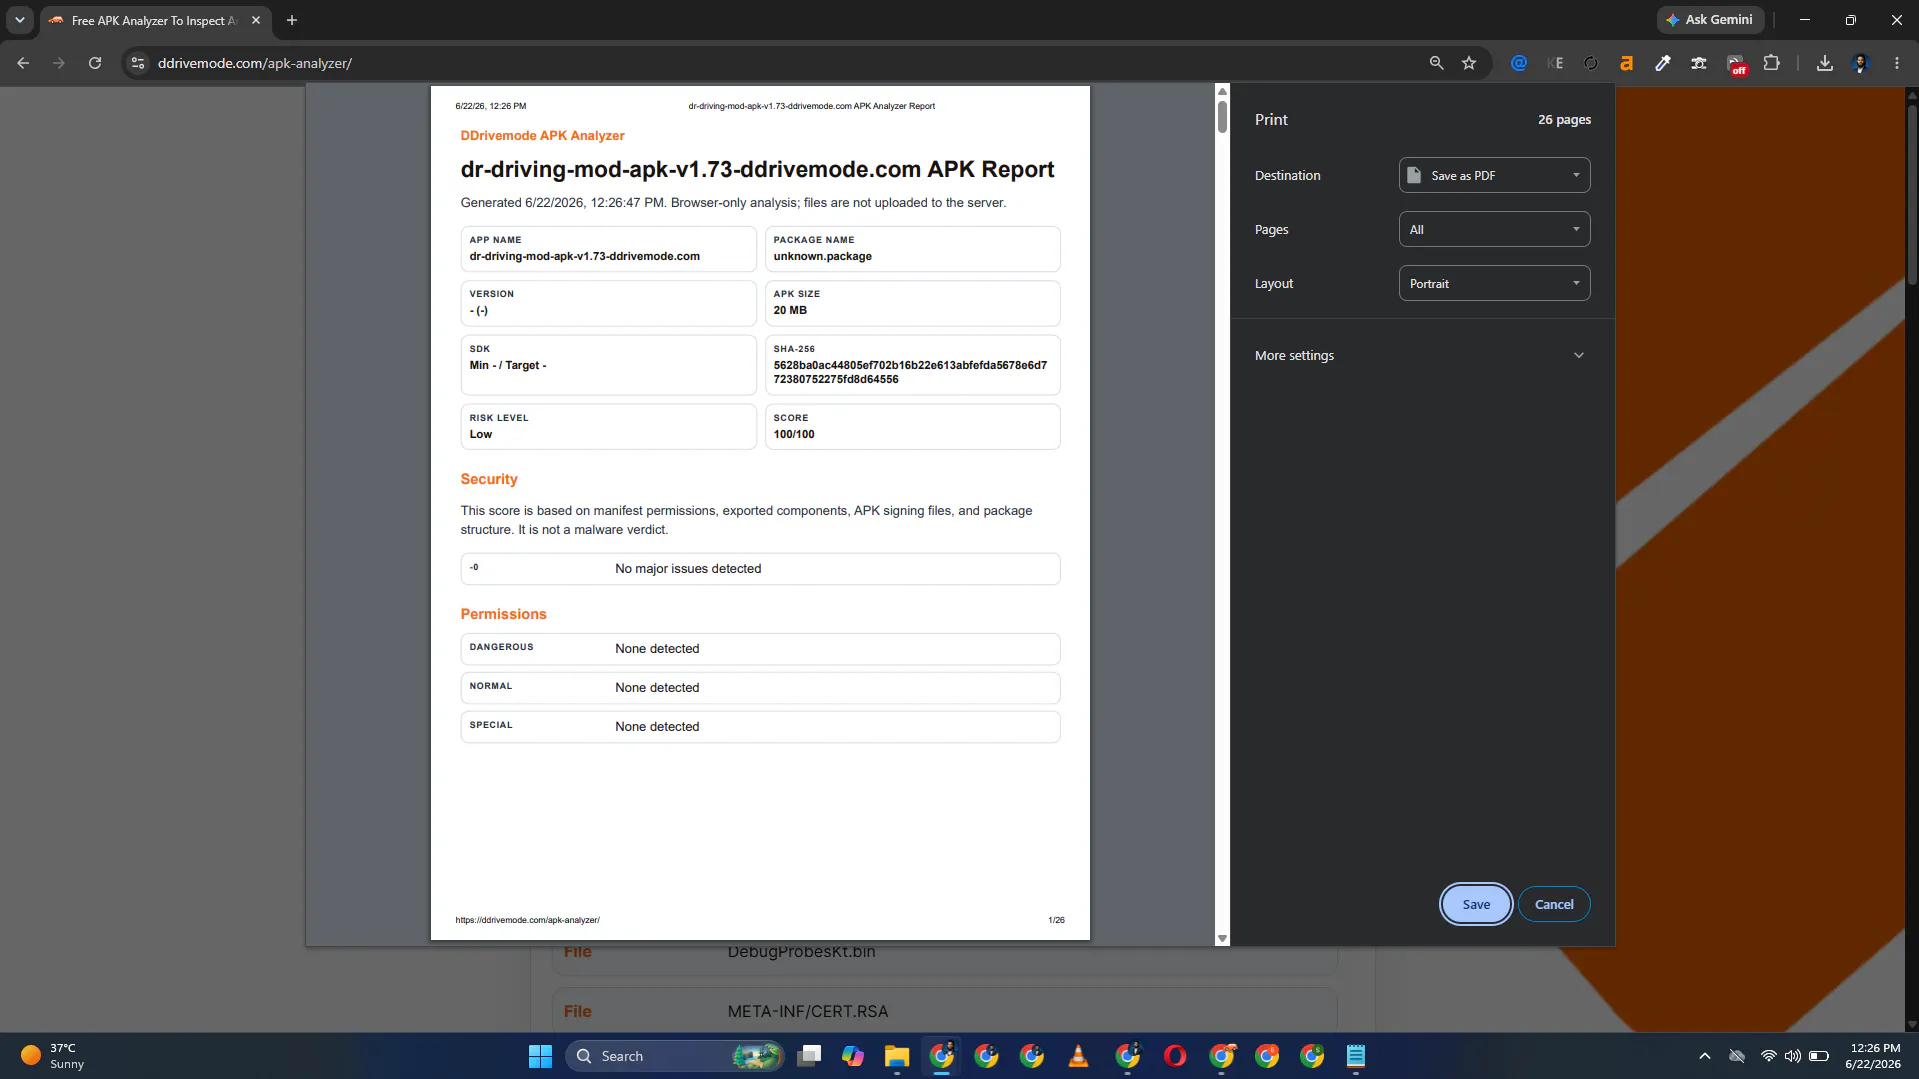The height and width of the screenshot is (1079, 1919).
Task: Click the 'Print' heading text
Action: click(1271, 119)
